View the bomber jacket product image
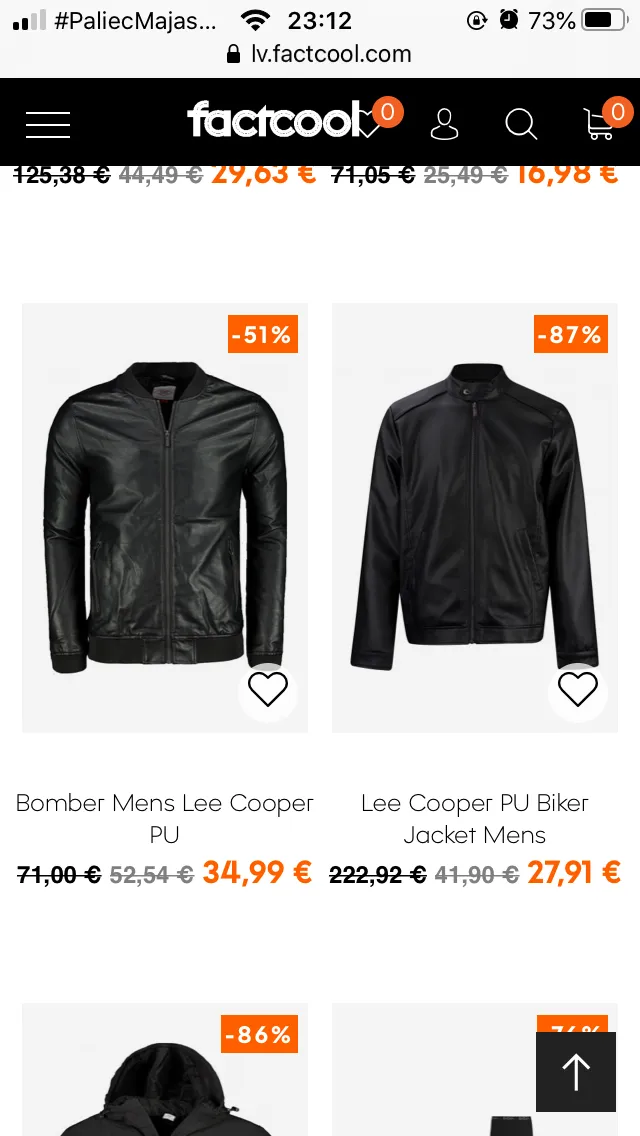Screen dimensions: 640x1136 [165, 517]
